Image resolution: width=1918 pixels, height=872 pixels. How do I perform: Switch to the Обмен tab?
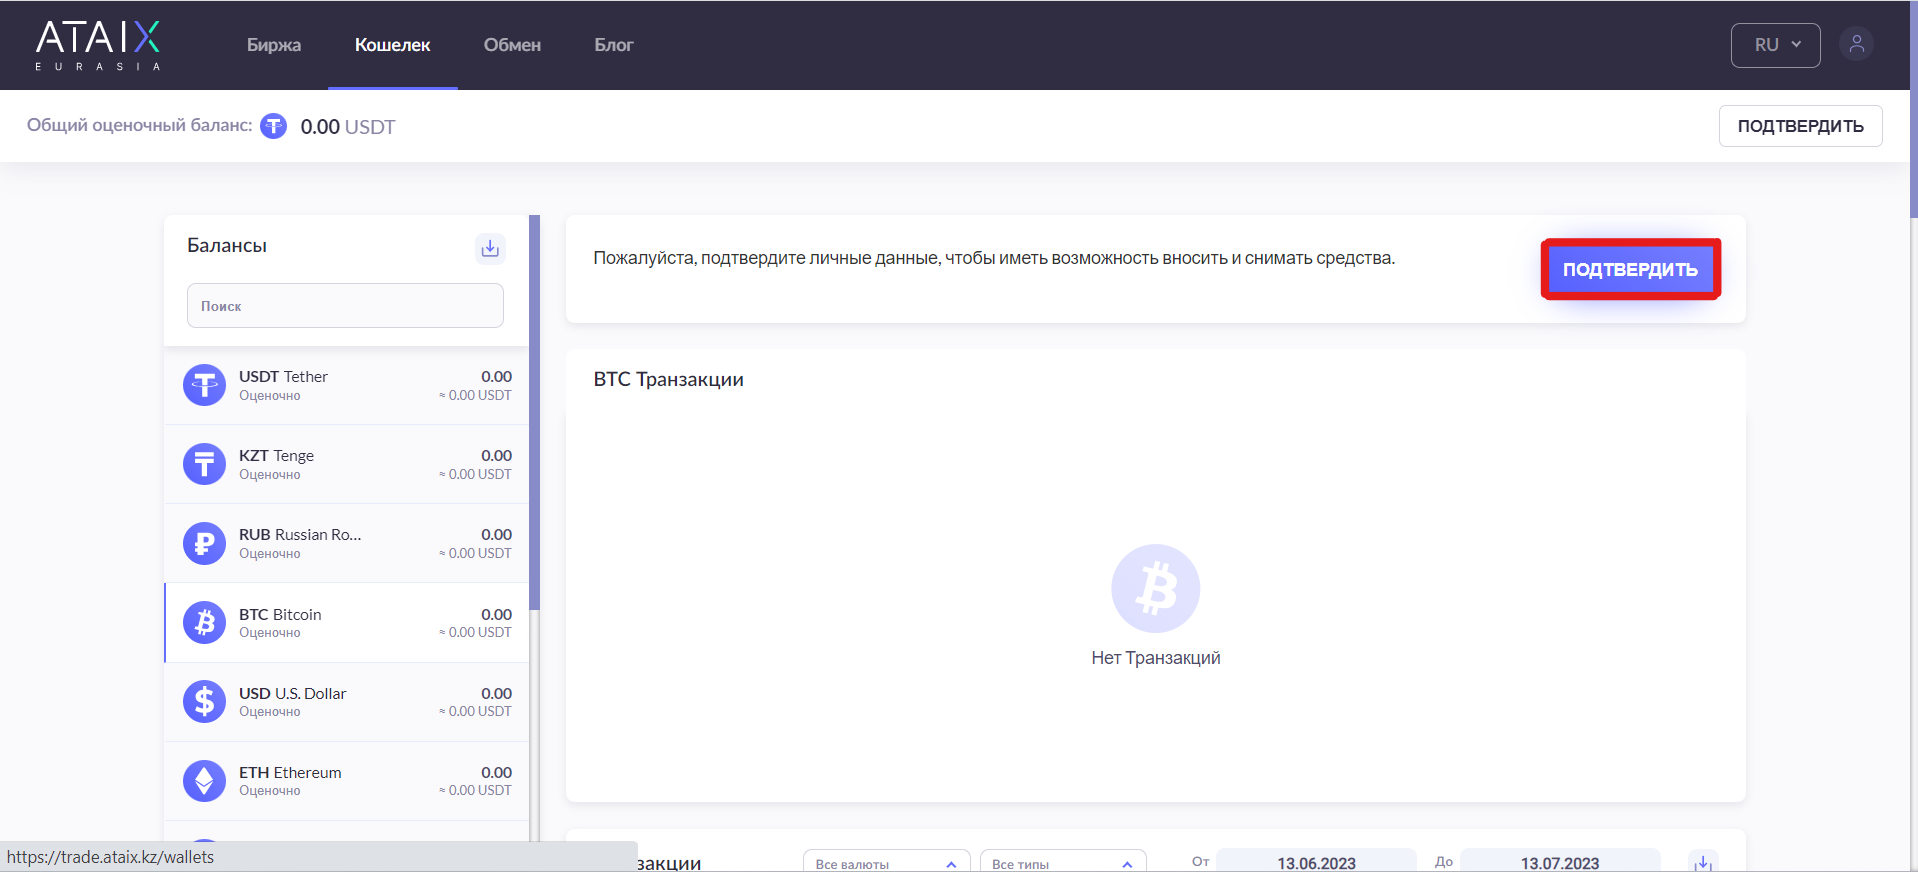pos(512,45)
